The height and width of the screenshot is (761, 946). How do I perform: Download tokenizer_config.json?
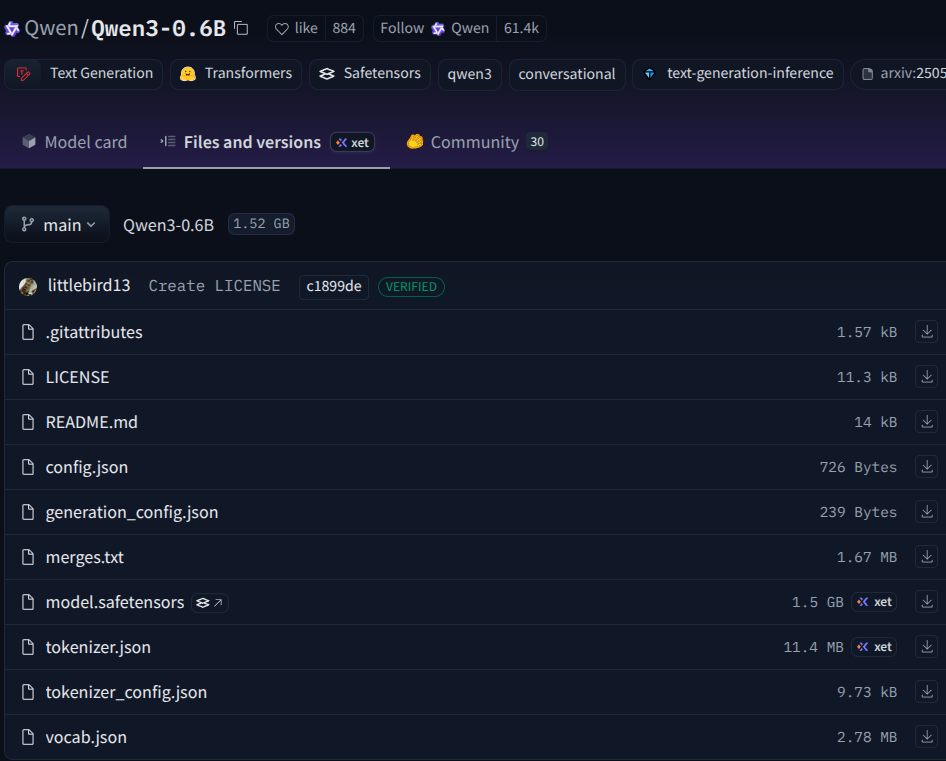coord(927,692)
